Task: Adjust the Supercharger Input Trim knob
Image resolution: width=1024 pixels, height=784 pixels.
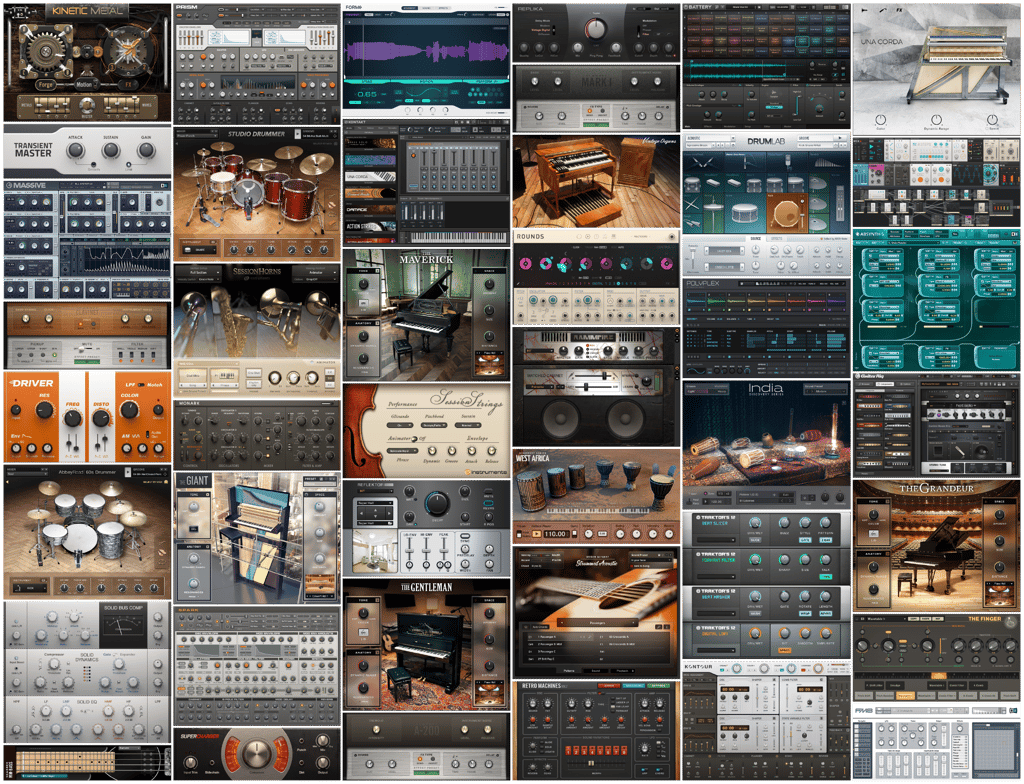Action: [x=190, y=762]
